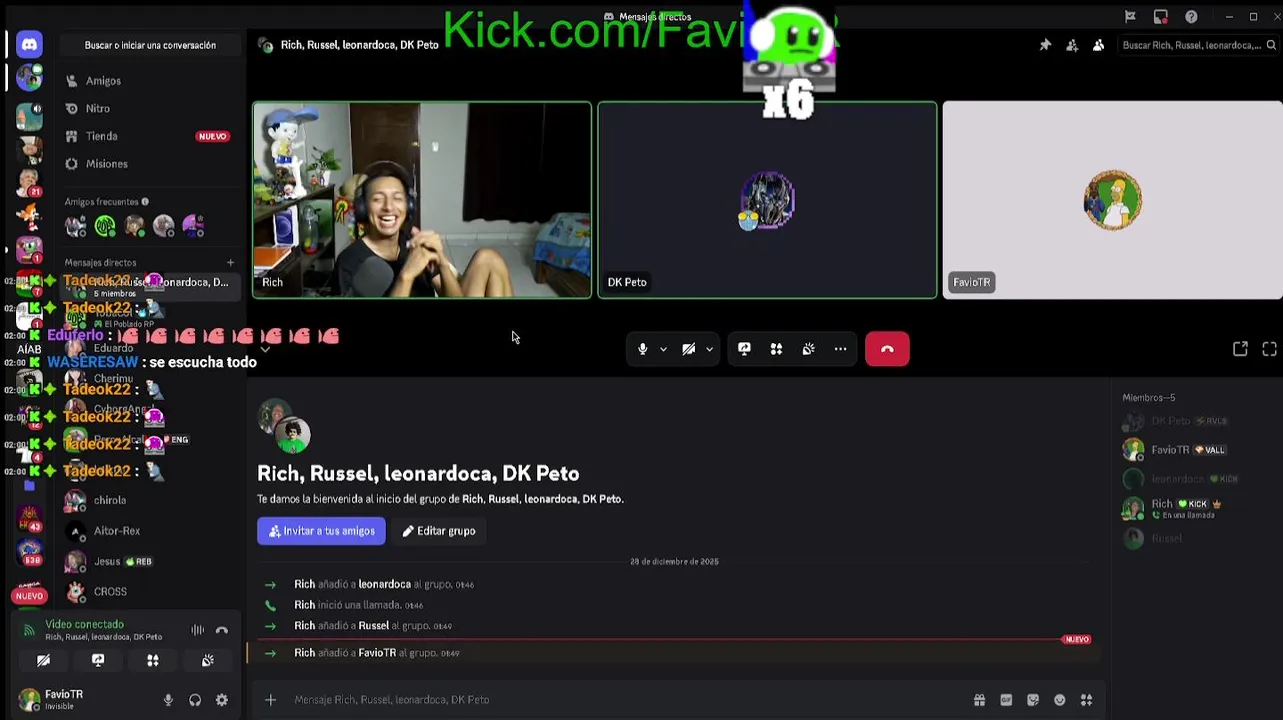
Task: Open soundboard from call controls bar
Action: (808, 349)
